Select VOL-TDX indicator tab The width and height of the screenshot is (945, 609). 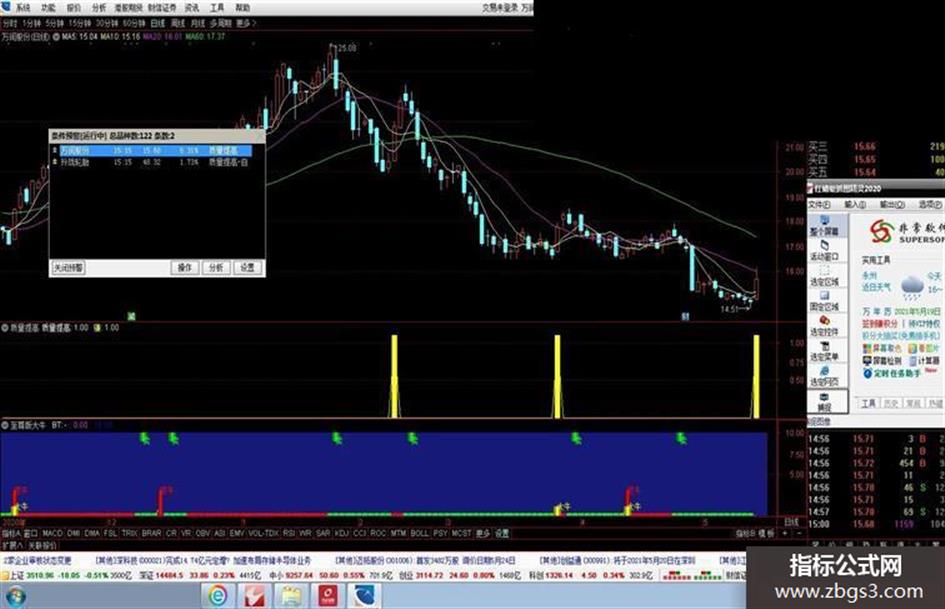click(263, 534)
